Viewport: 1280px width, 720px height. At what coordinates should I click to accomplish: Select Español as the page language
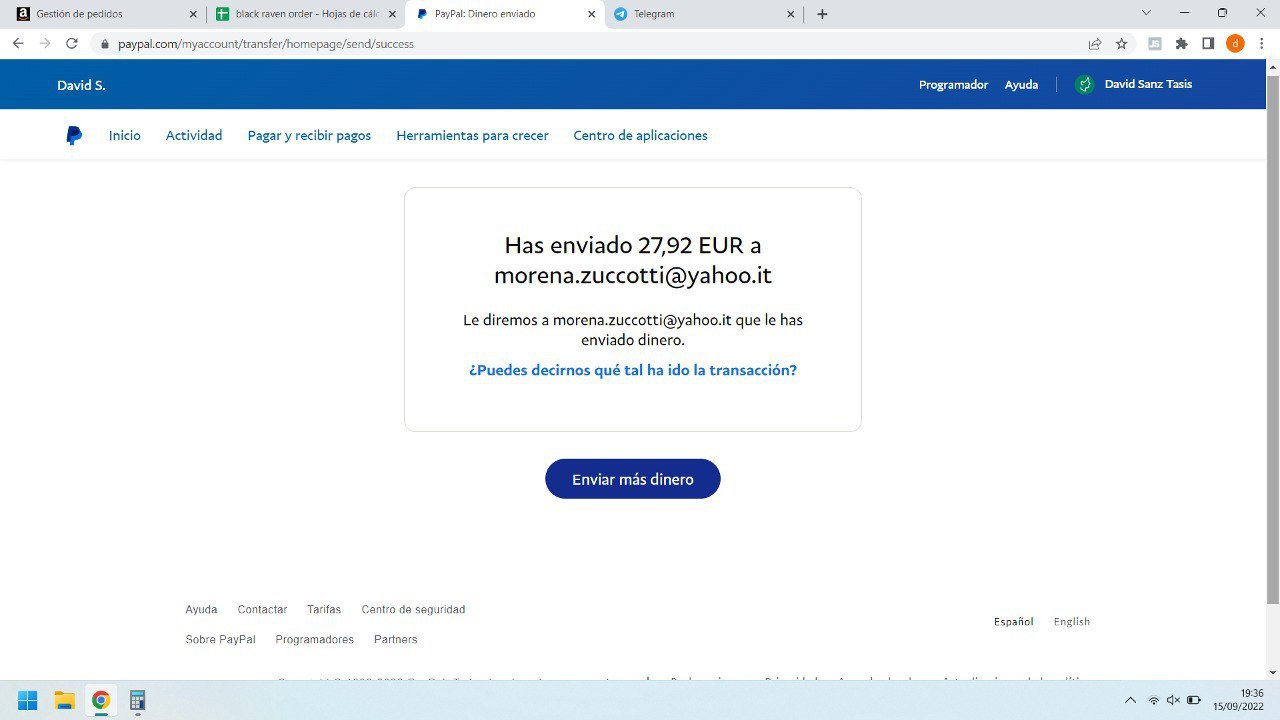click(x=1013, y=621)
